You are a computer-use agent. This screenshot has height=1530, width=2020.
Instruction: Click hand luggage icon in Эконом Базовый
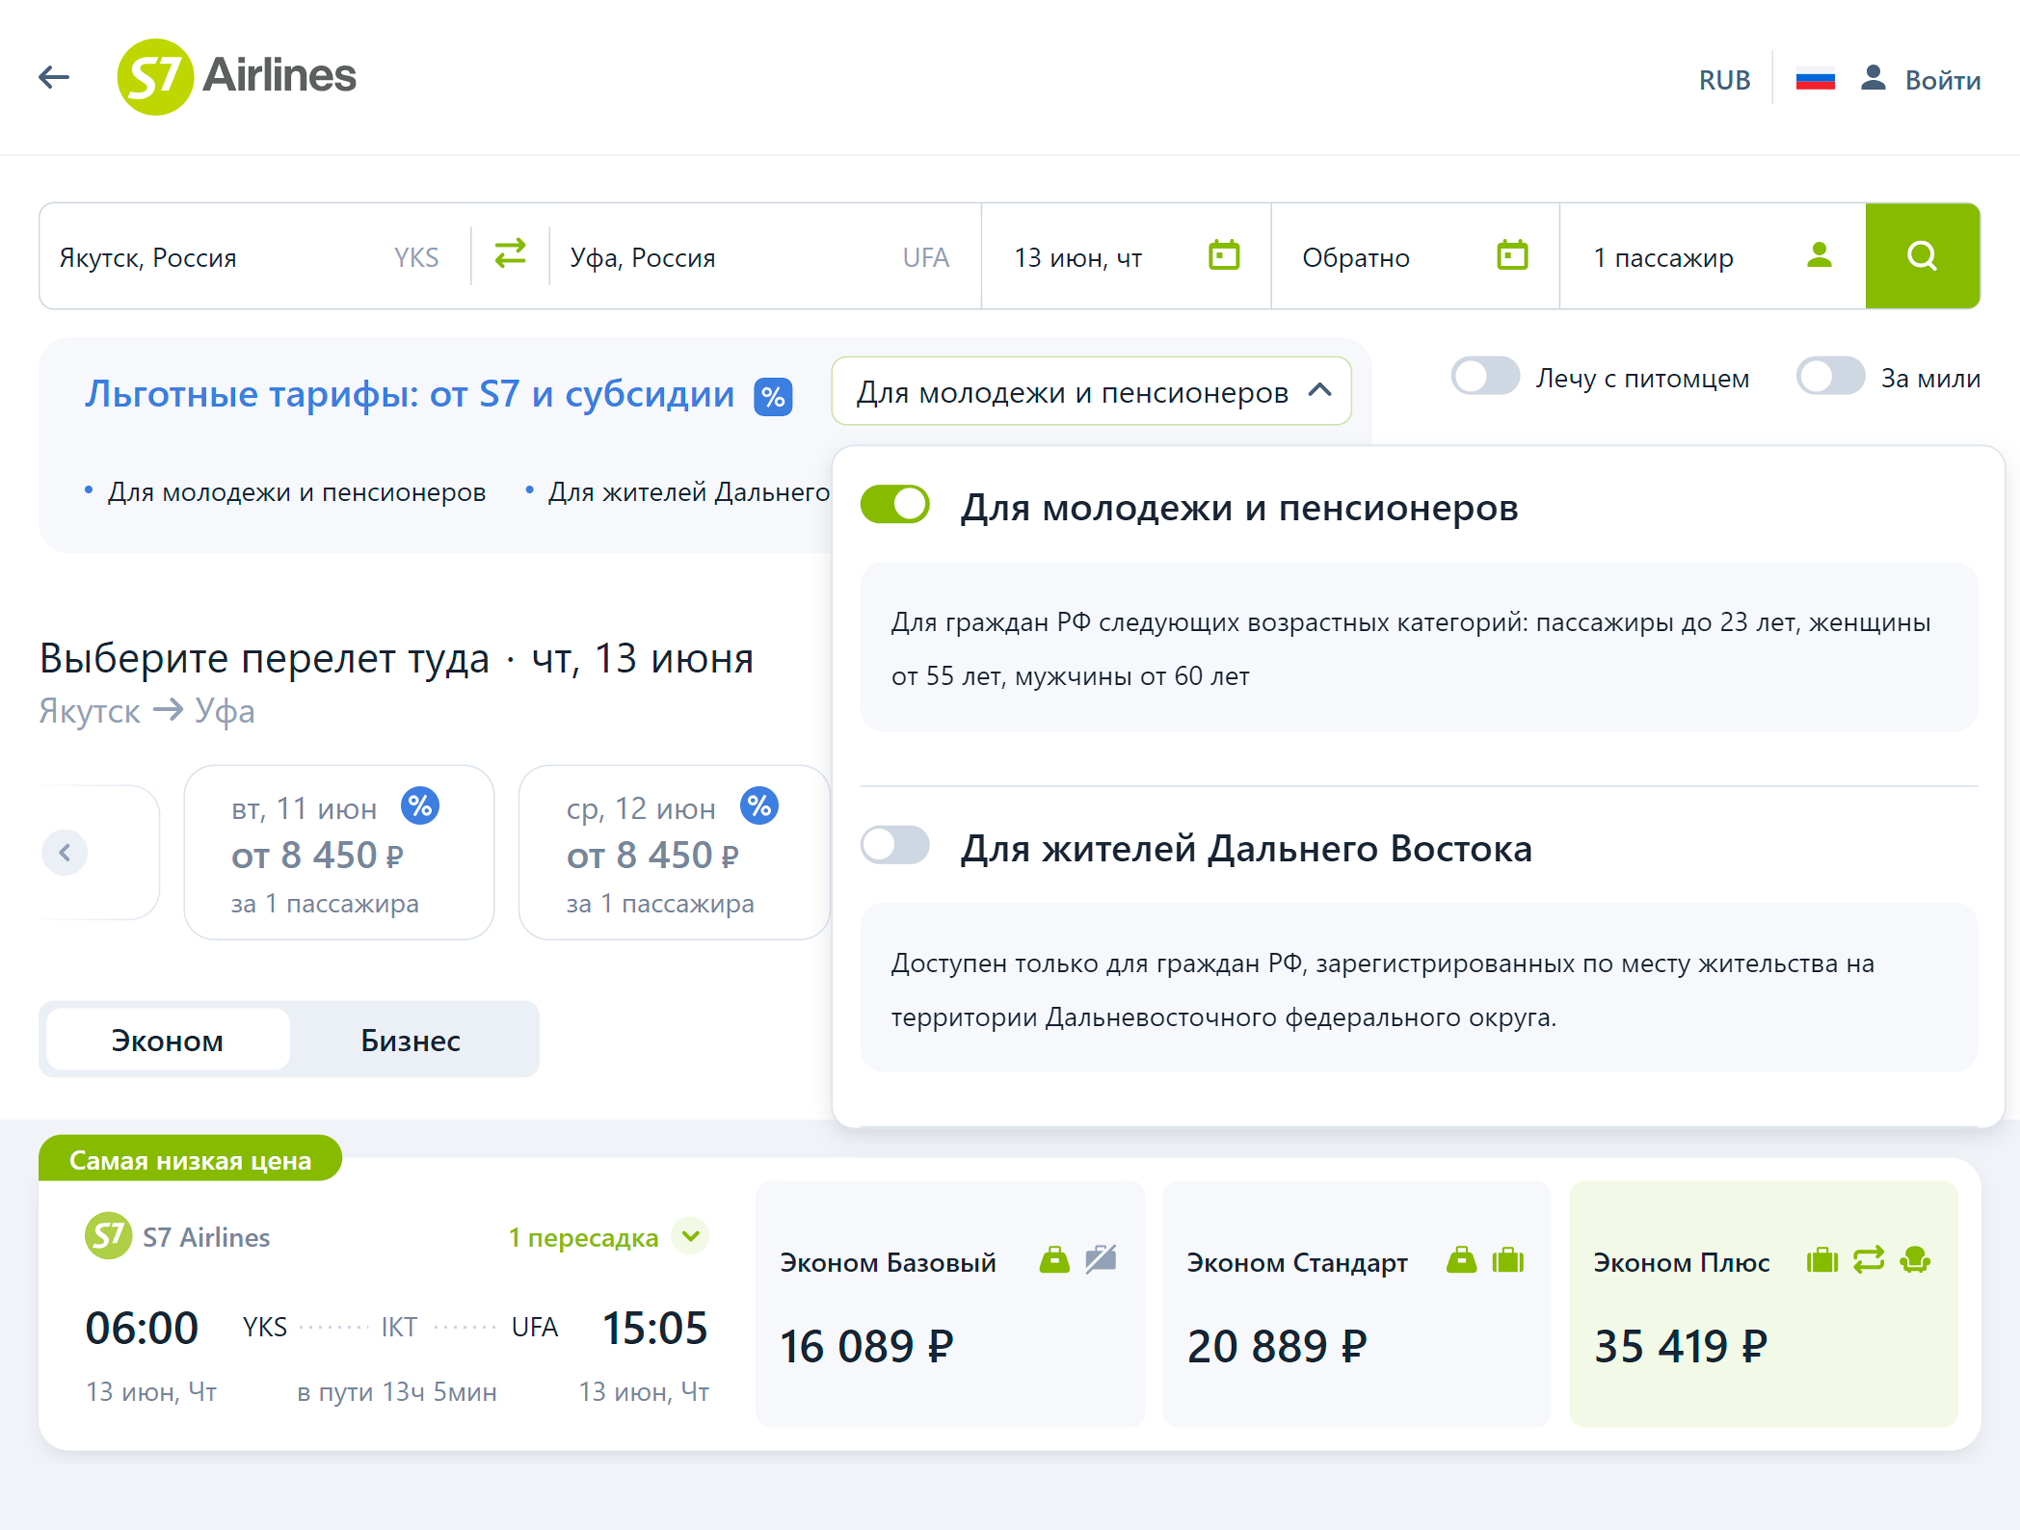pos(1054,1259)
